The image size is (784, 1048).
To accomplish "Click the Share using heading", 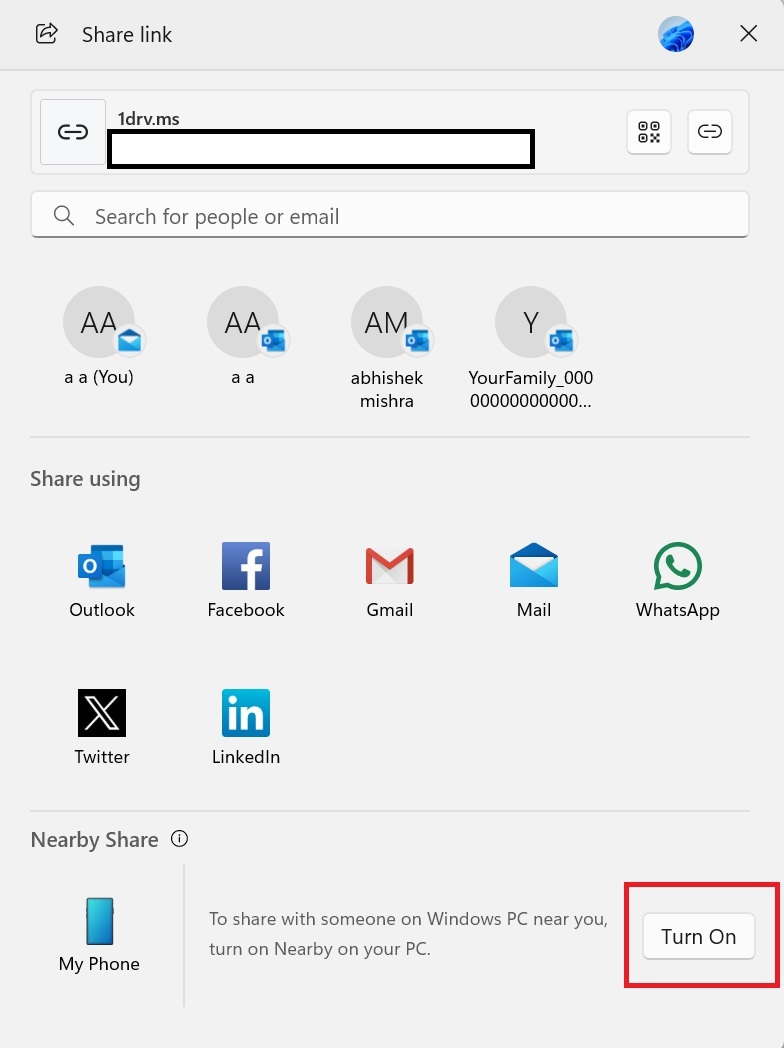I will point(85,479).
